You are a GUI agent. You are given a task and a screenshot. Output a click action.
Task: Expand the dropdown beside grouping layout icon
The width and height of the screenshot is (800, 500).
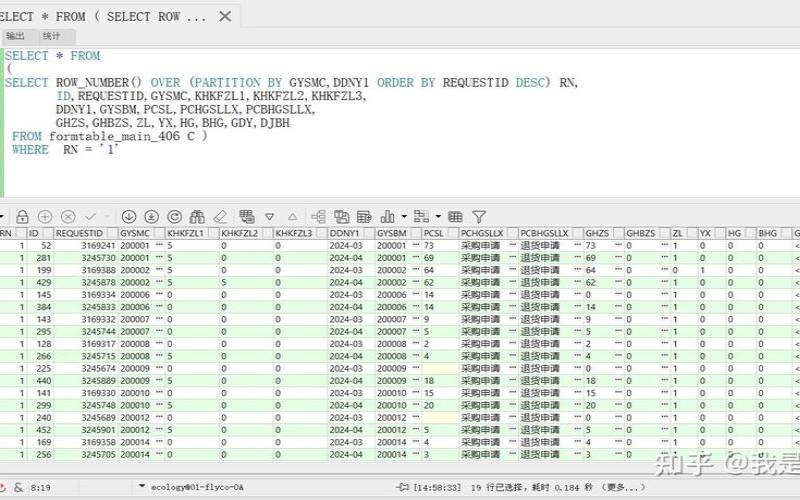tap(438, 216)
